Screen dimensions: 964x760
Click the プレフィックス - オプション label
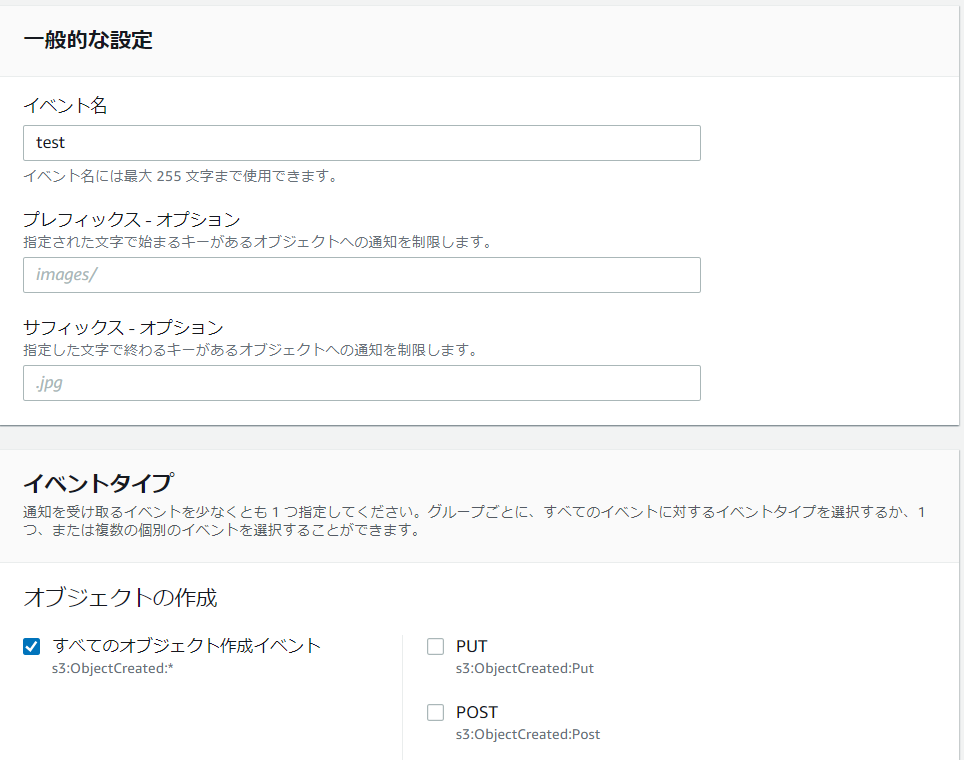pos(132,220)
